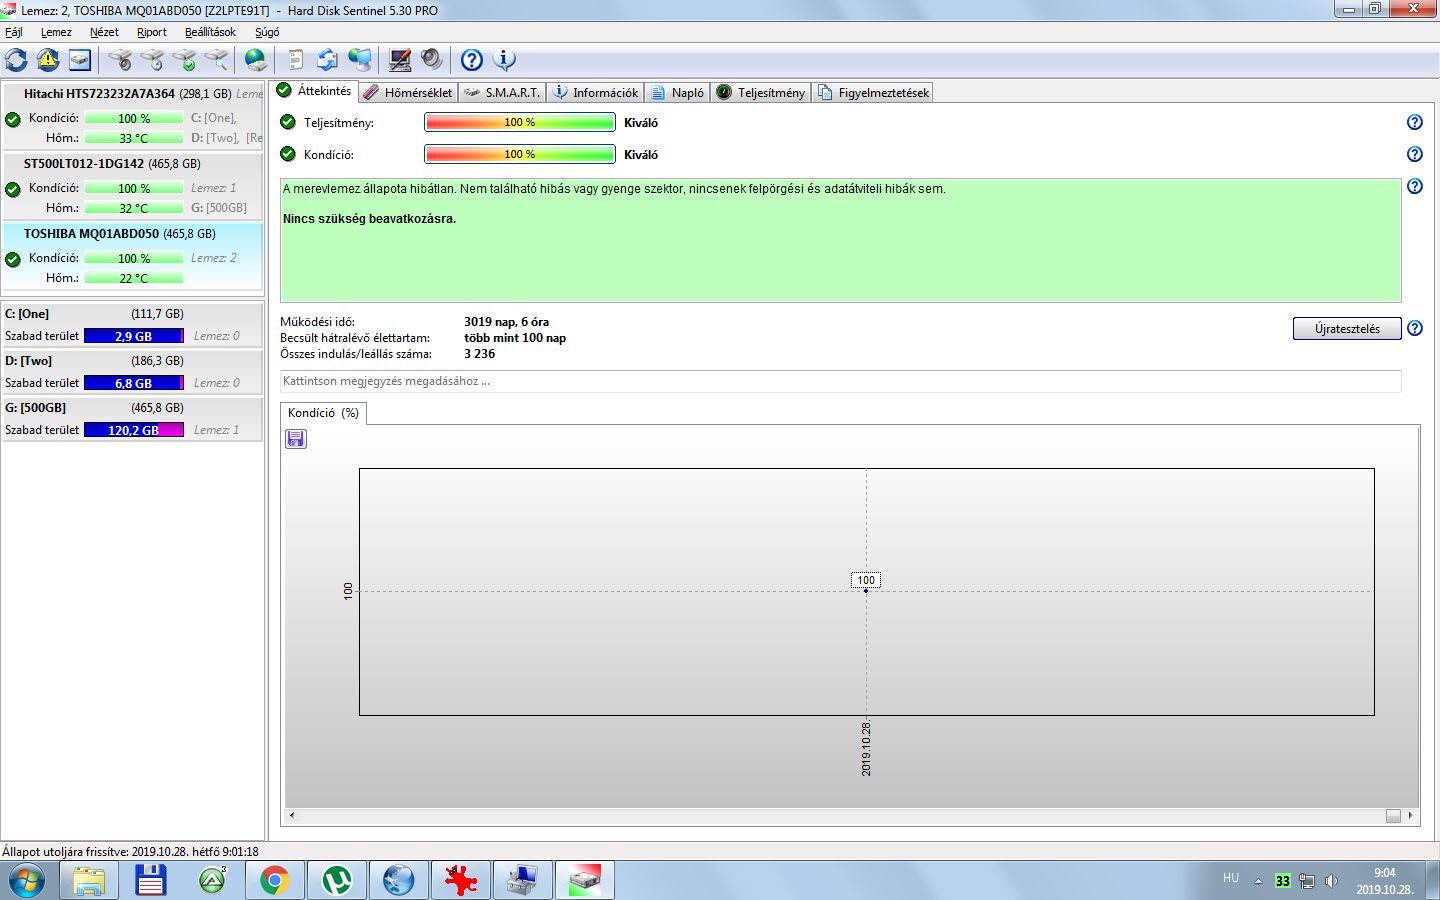Click the Újratesztelés button
The width and height of the screenshot is (1440, 900).
pyautogui.click(x=1347, y=328)
